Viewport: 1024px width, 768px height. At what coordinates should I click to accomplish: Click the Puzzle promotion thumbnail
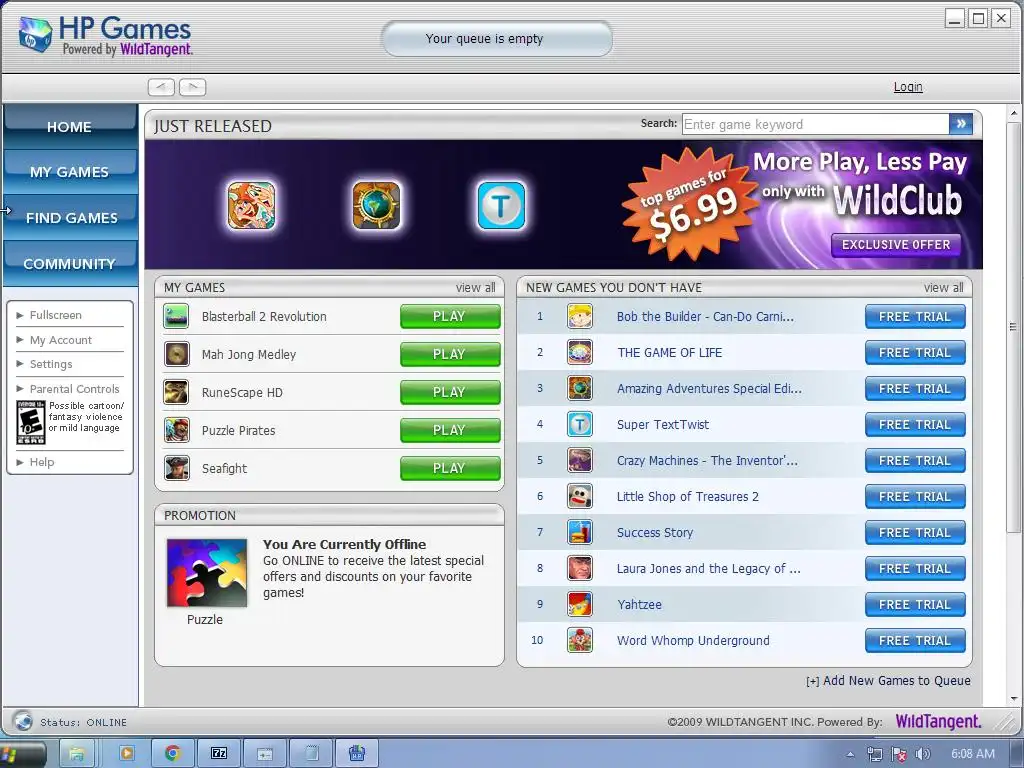206,573
